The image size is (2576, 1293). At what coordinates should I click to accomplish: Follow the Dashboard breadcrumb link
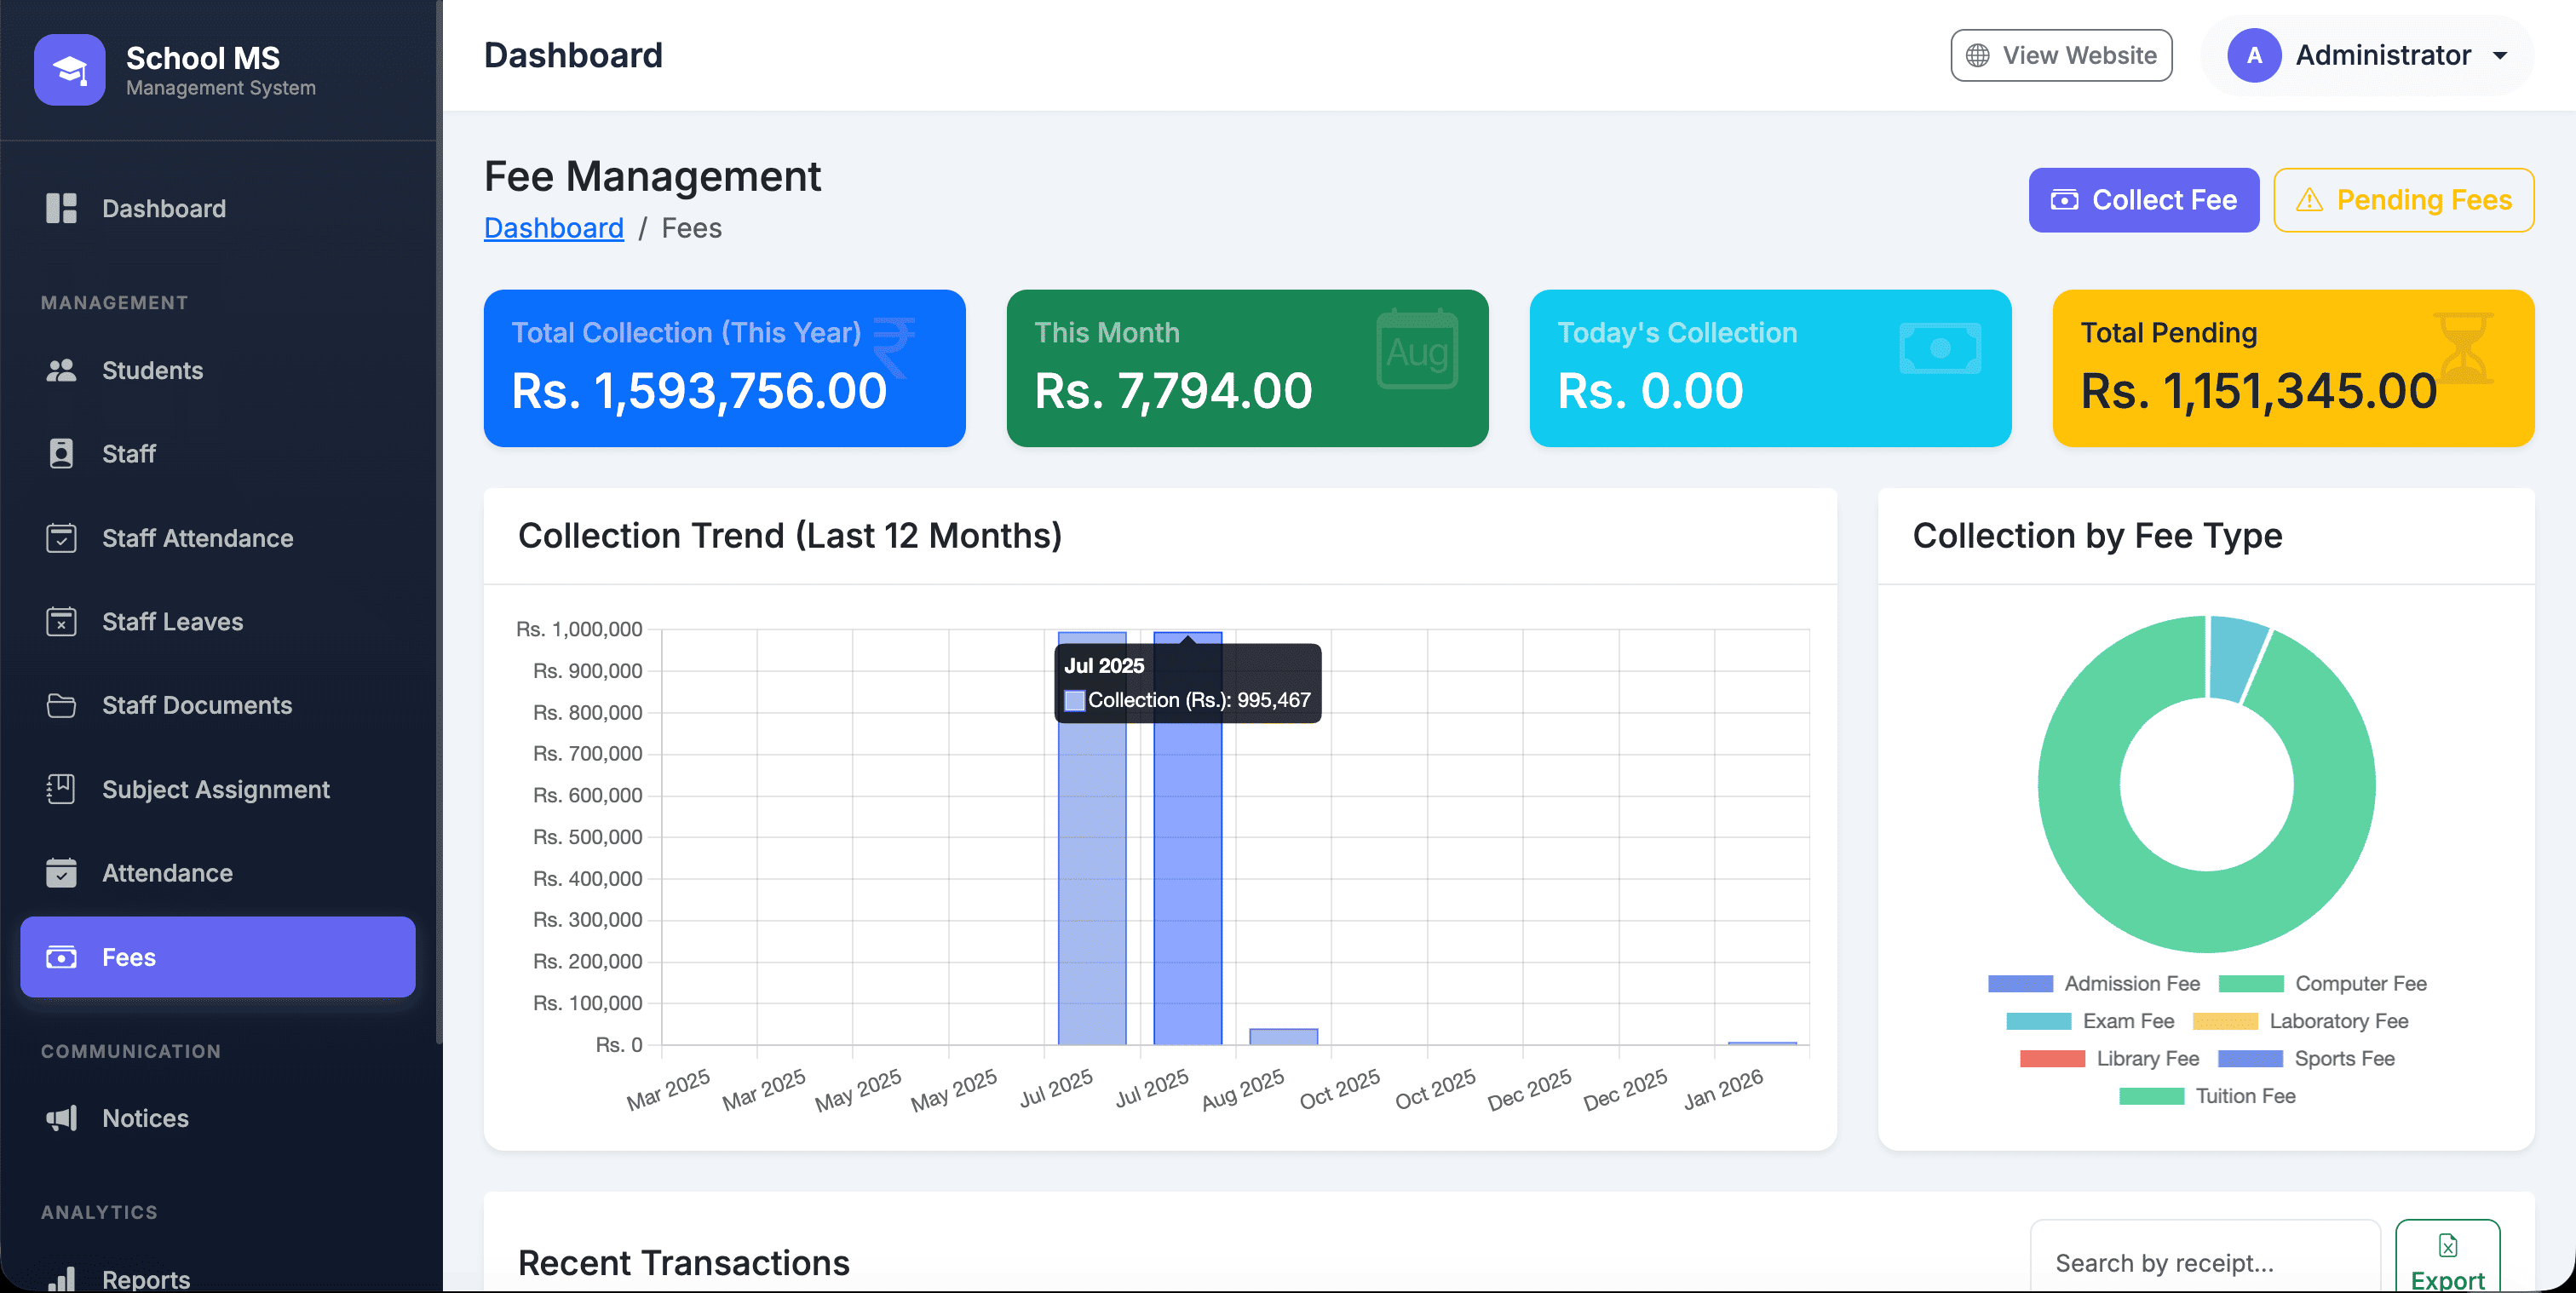tap(553, 228)
